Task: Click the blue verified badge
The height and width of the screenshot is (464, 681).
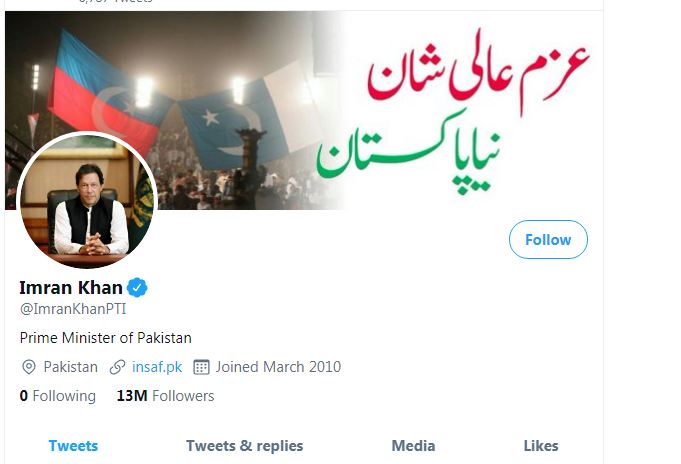Action: point(137,288)
